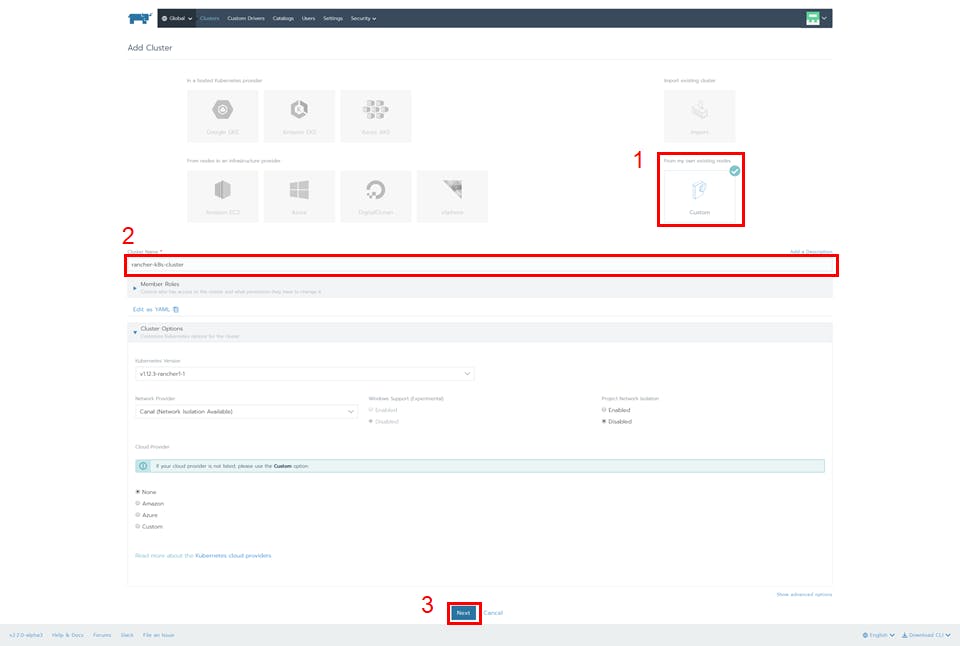The height and width of the screenshot is (646, 960).
Task: Select the Azure AKS provider tile
Action: pos(375,116)
